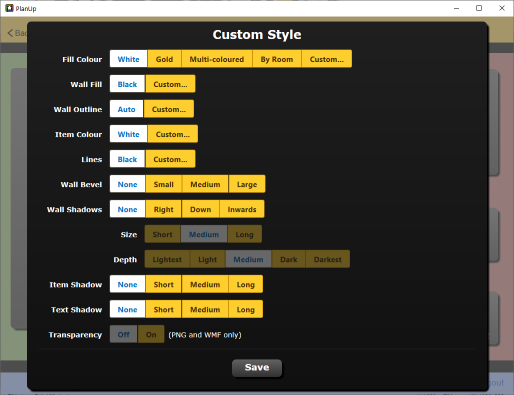The height and width of the screenshot is (395, 514).
Task: Close the PlanUp window
Action: [502, 8]
